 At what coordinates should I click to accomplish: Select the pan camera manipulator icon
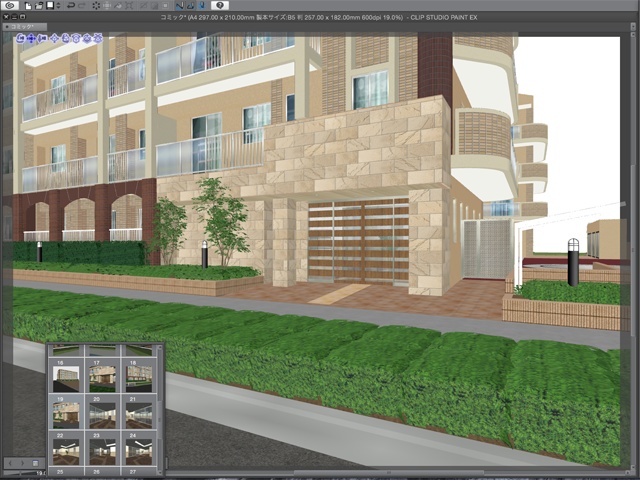[31, 38]
